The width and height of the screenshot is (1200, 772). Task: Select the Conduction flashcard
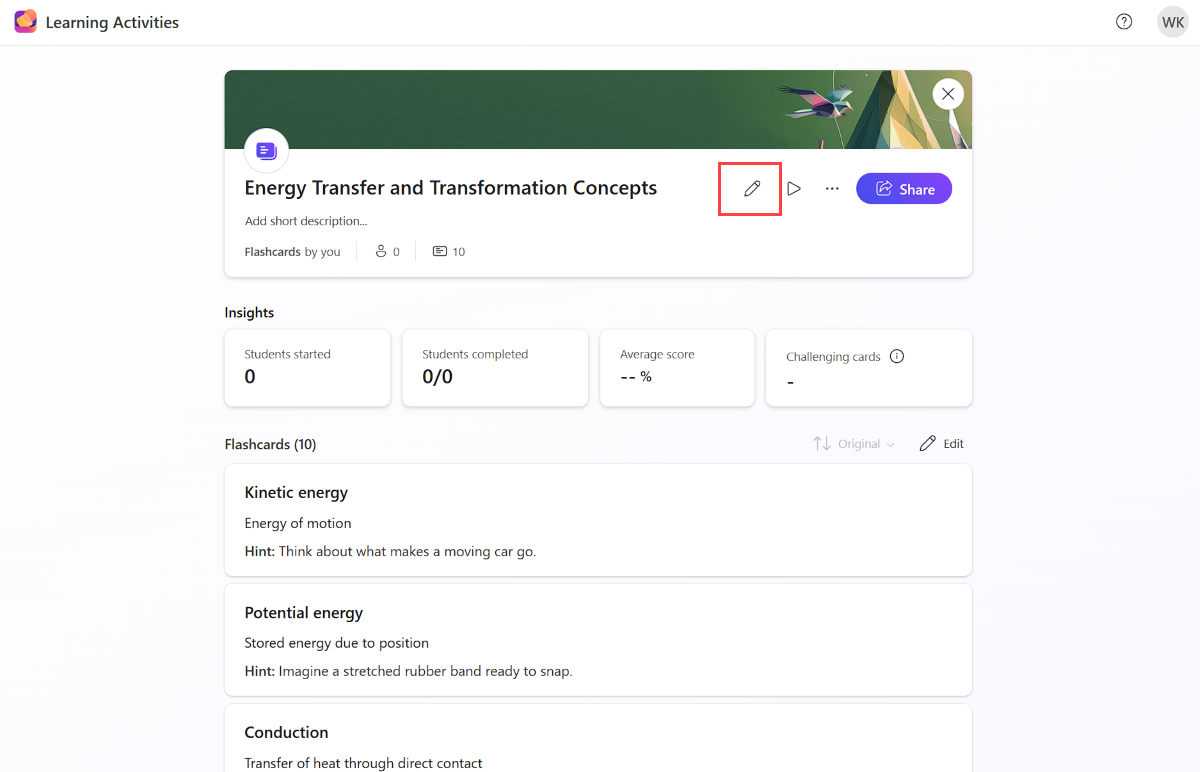coord(598,738)
